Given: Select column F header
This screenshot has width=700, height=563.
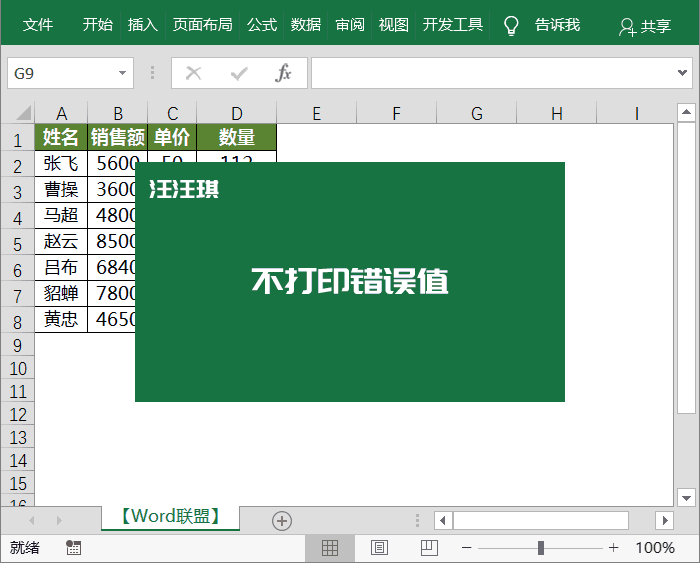Looking at the screenshot, I should pyautogui.click(x=396, y=113).
